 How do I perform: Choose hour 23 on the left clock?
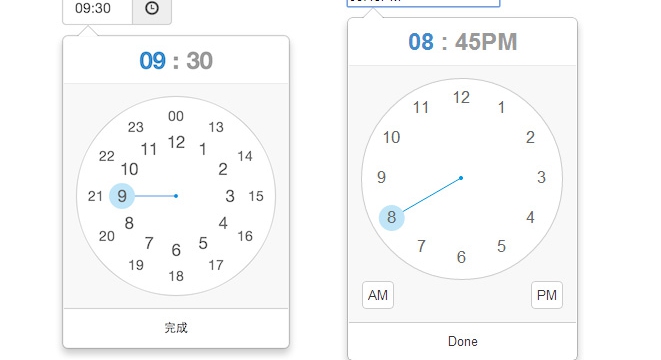coord(136,127)
